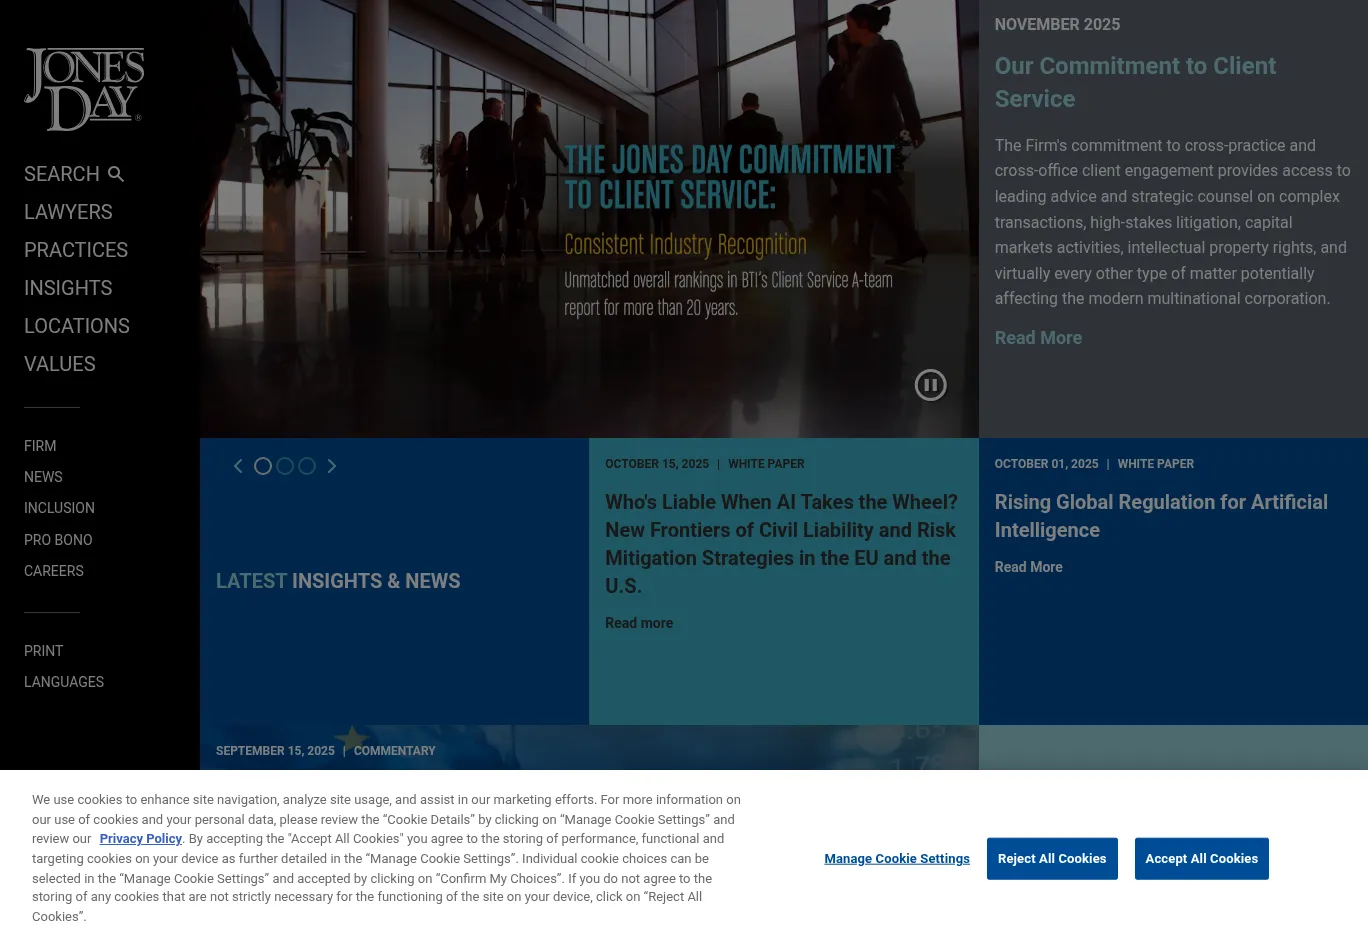Open Manage Cookie Settings link
Image resolution: width=1368 pixels, height=950 pixels.
click(x=897, y=859)
